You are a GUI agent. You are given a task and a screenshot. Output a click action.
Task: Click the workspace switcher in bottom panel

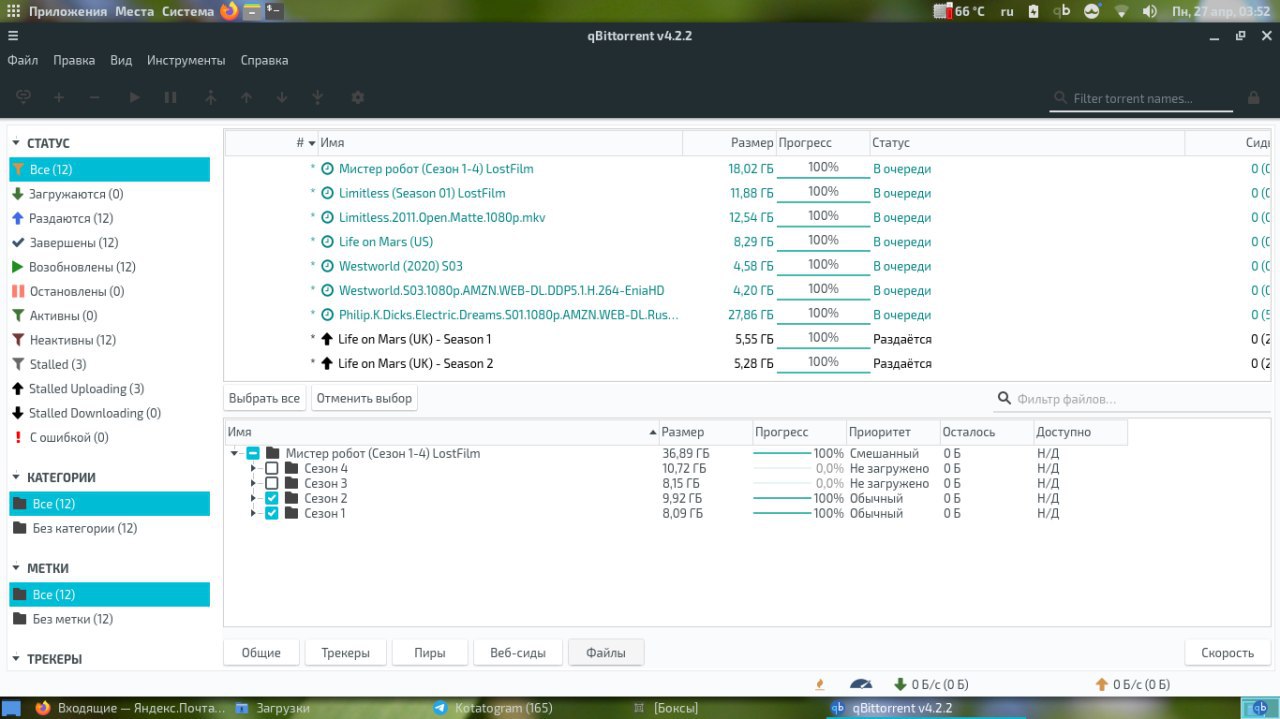[1259, 708]
